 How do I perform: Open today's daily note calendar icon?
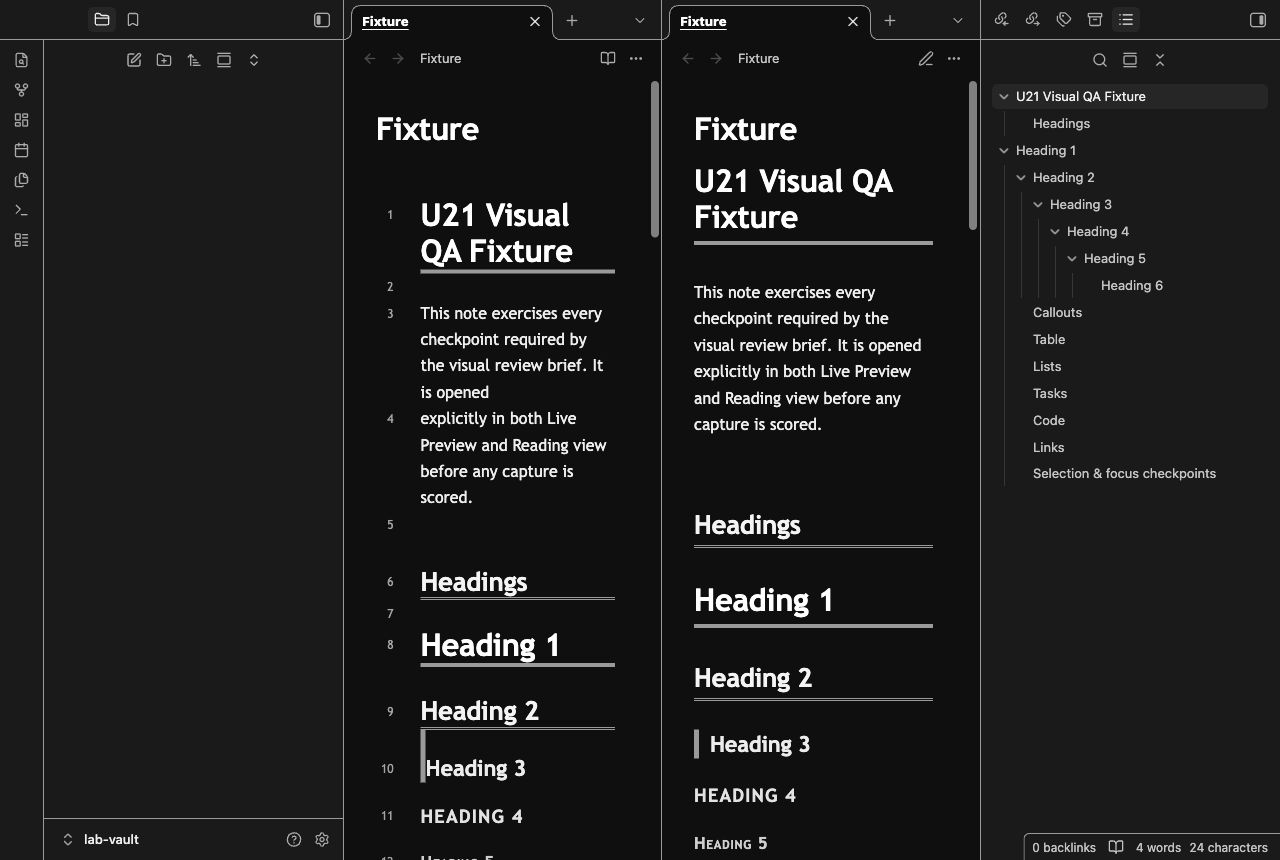pos(22,150)
